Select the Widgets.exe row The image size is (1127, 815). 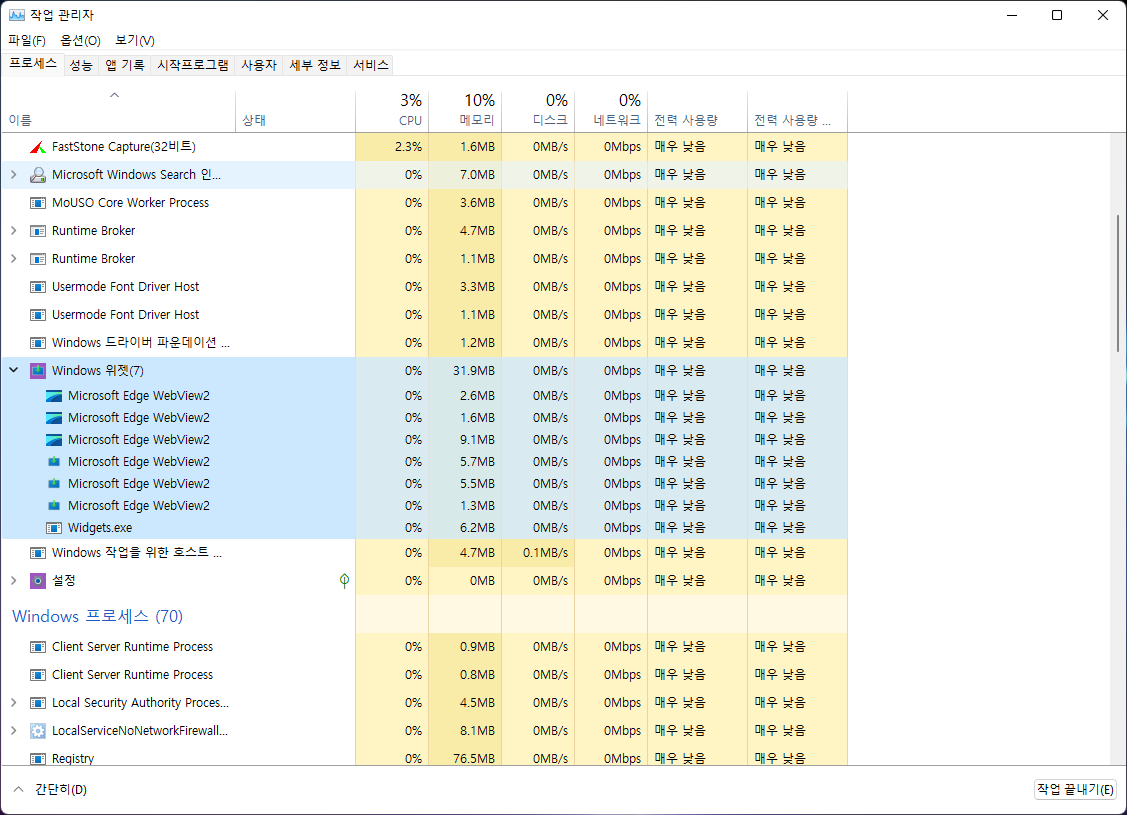point(424,528)
